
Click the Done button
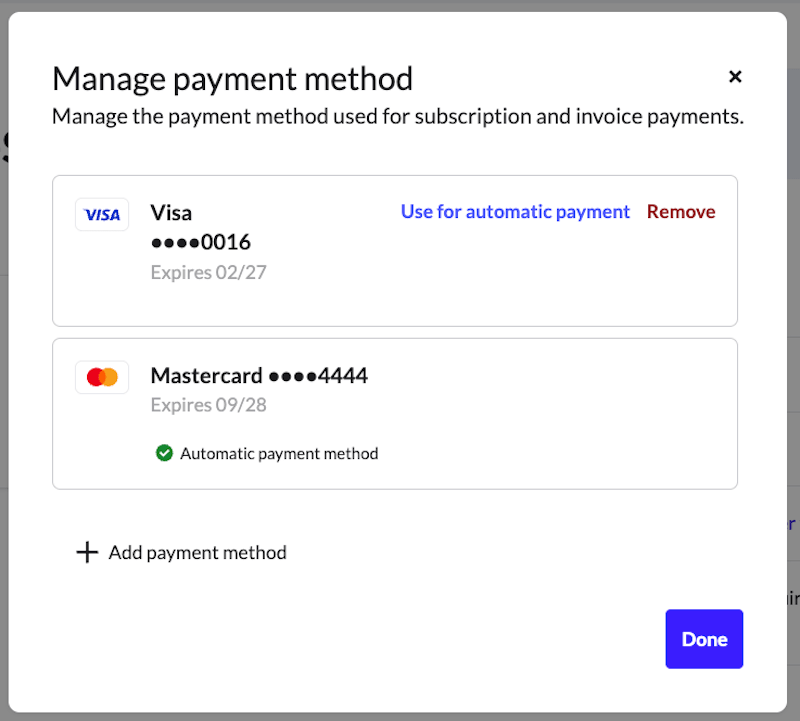click(x=704, y=639)
